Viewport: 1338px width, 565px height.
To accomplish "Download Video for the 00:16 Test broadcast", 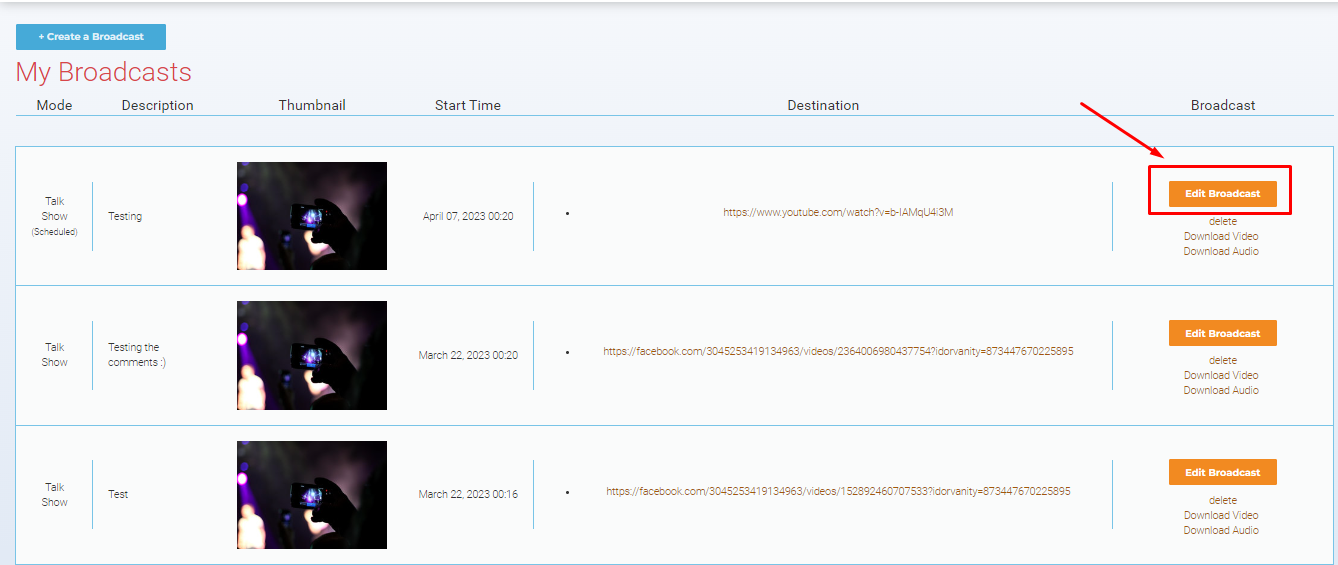I will tap(1221, 515).
